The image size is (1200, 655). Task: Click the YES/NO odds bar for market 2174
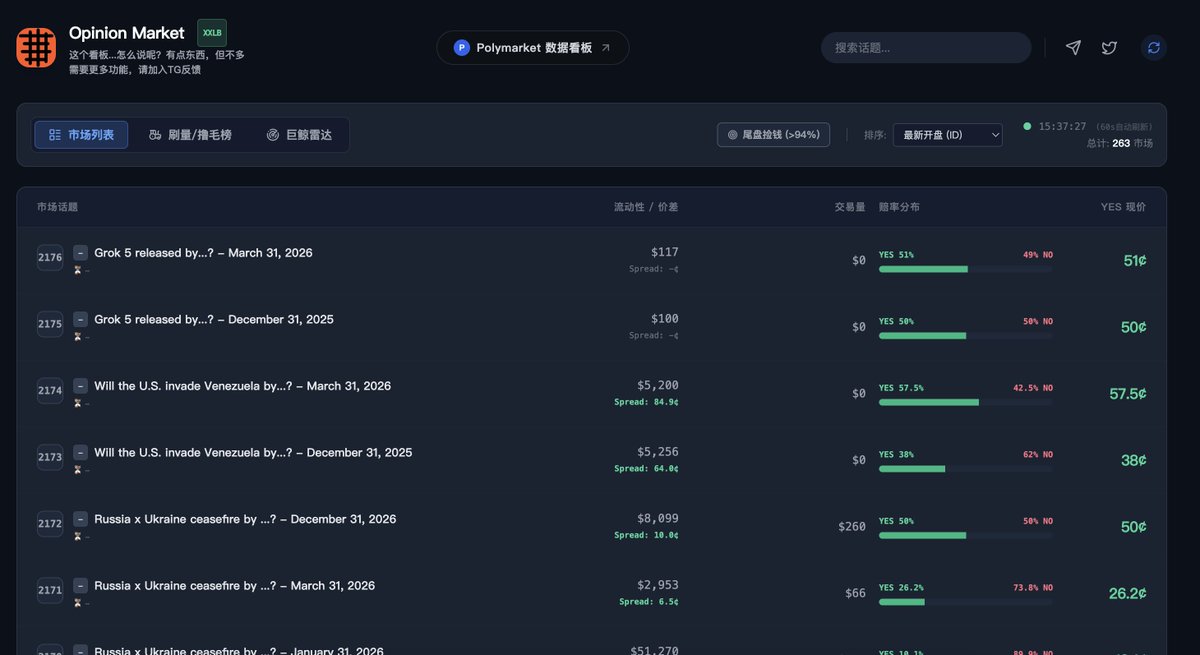coord(965,402)
